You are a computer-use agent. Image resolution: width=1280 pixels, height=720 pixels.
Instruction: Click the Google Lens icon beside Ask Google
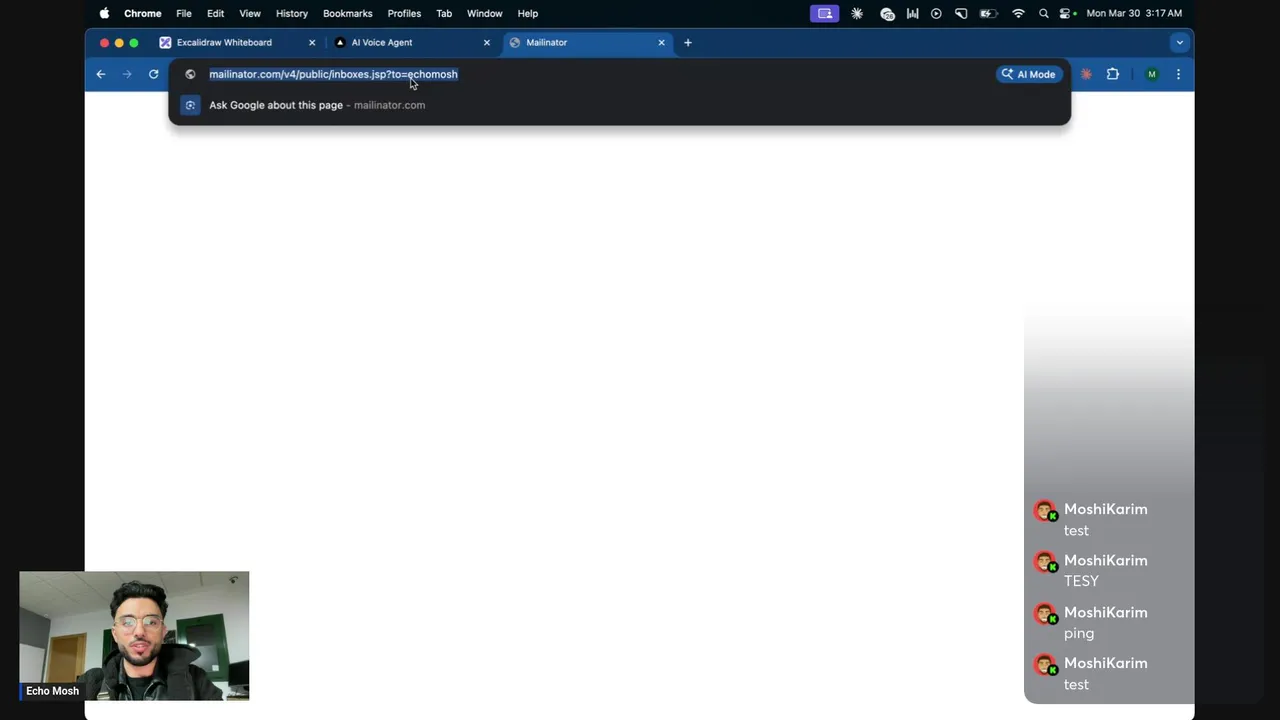click(x=190, y=105)
